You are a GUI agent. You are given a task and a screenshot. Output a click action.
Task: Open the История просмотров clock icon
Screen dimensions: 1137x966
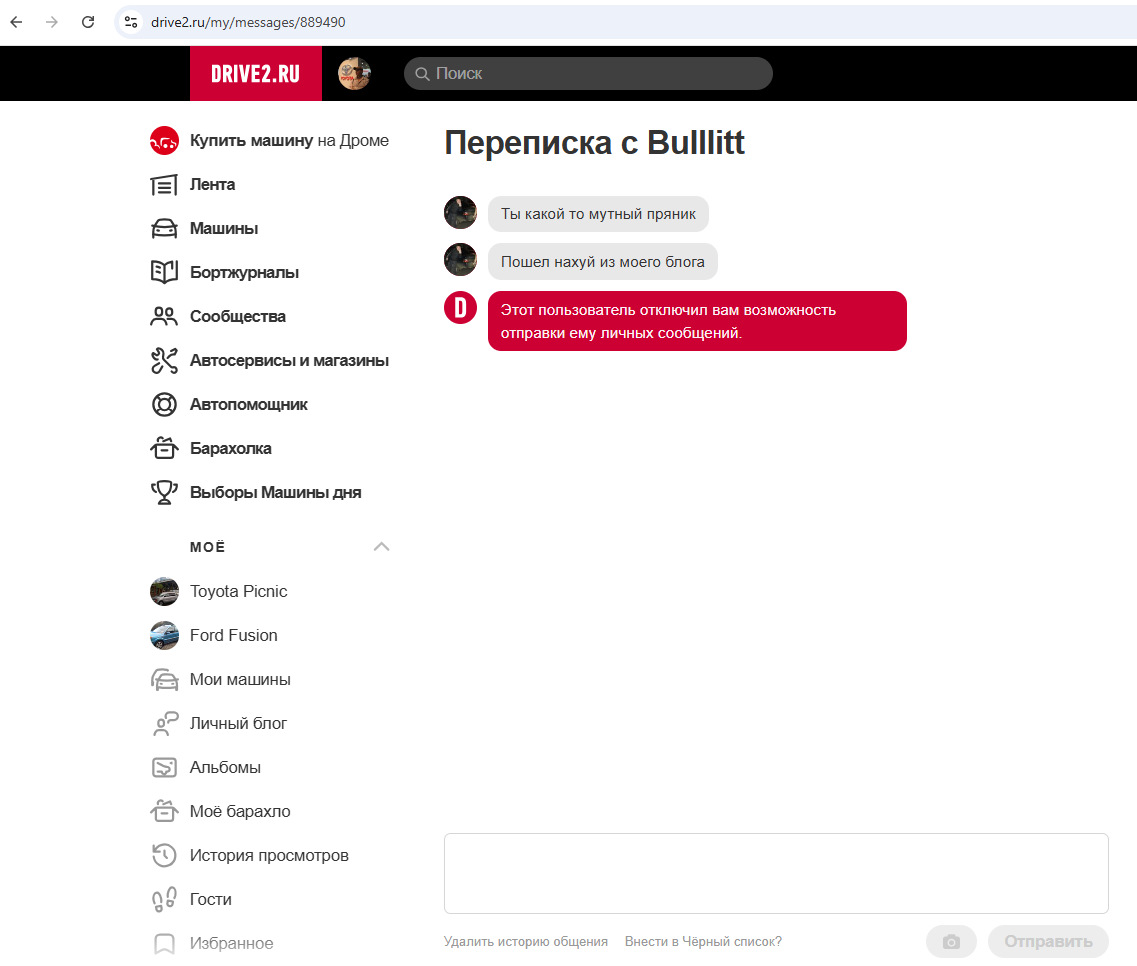163,856
